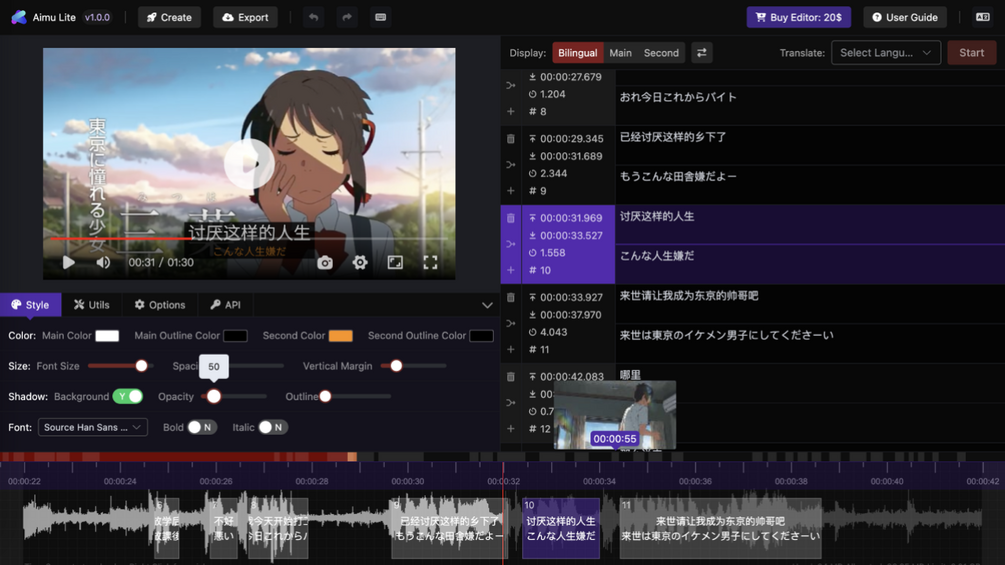Add subtitle after number 8 plus icon
The height and width of the screenshot is (565, 1005).
(x=511, y=111)
